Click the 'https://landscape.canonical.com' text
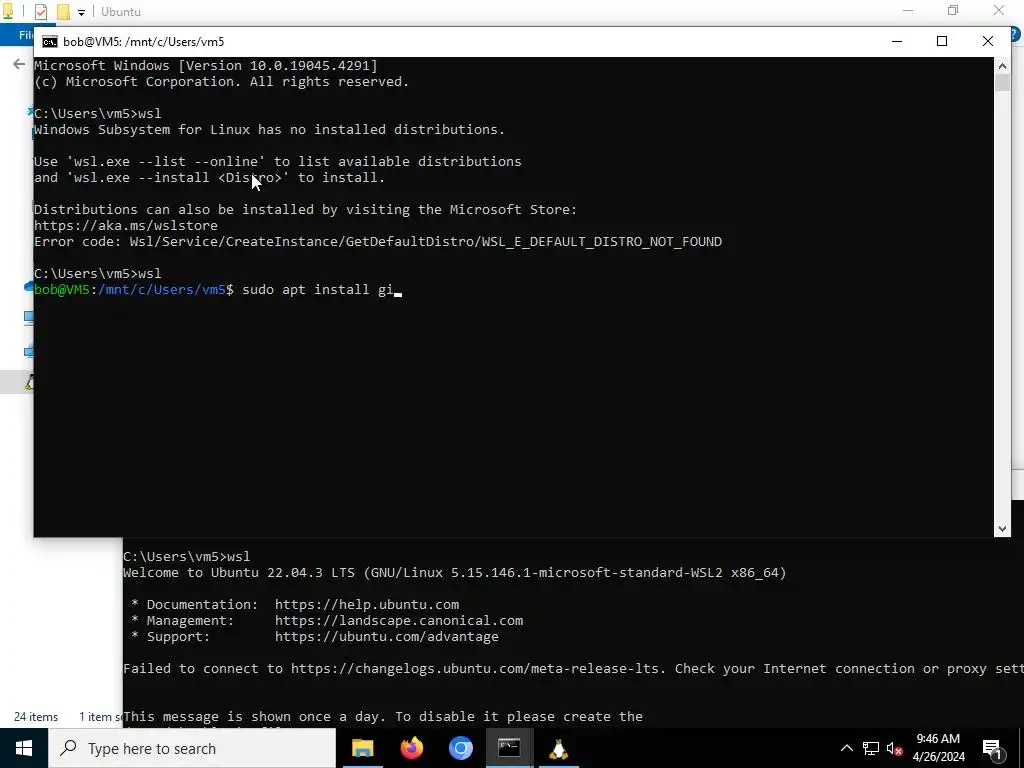Image resolution: width=1024 pixels, height=768 pixels. click(399, 621)
